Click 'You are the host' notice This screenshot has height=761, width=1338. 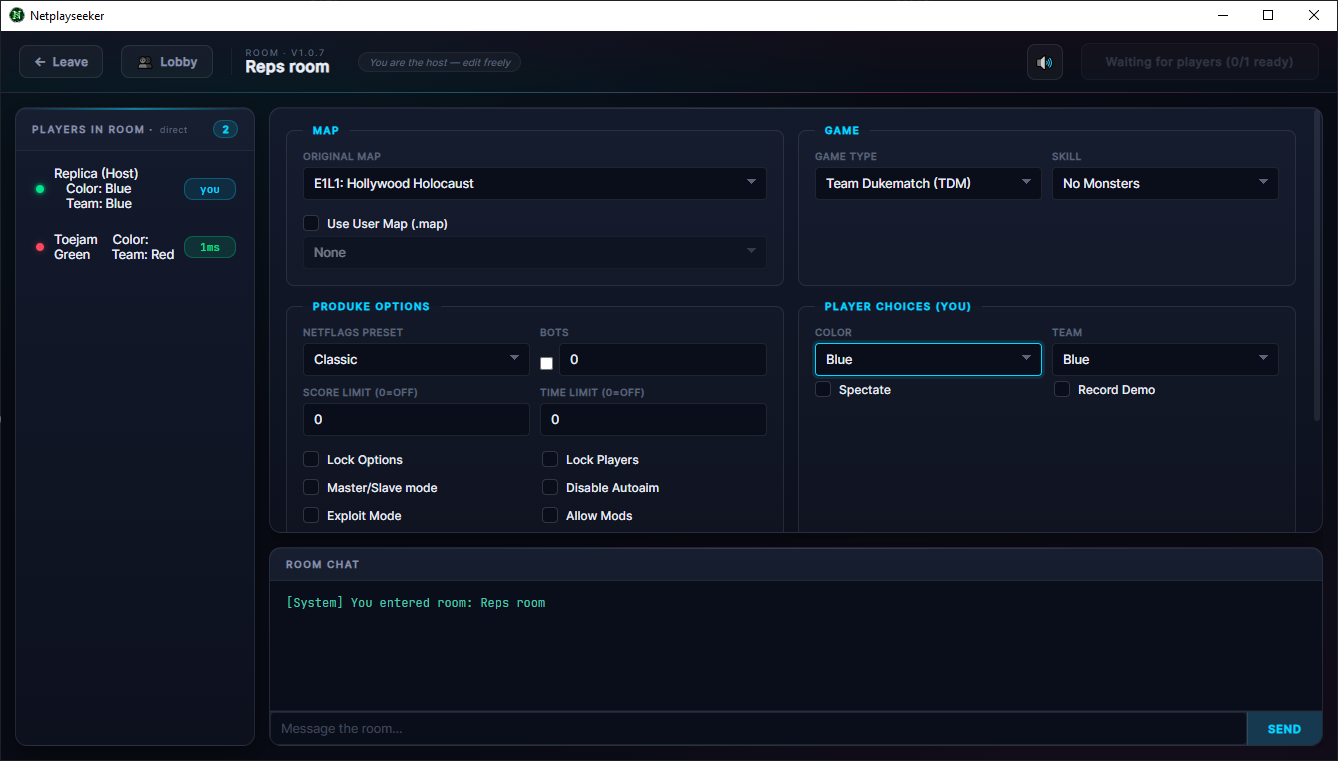(440, 62)
